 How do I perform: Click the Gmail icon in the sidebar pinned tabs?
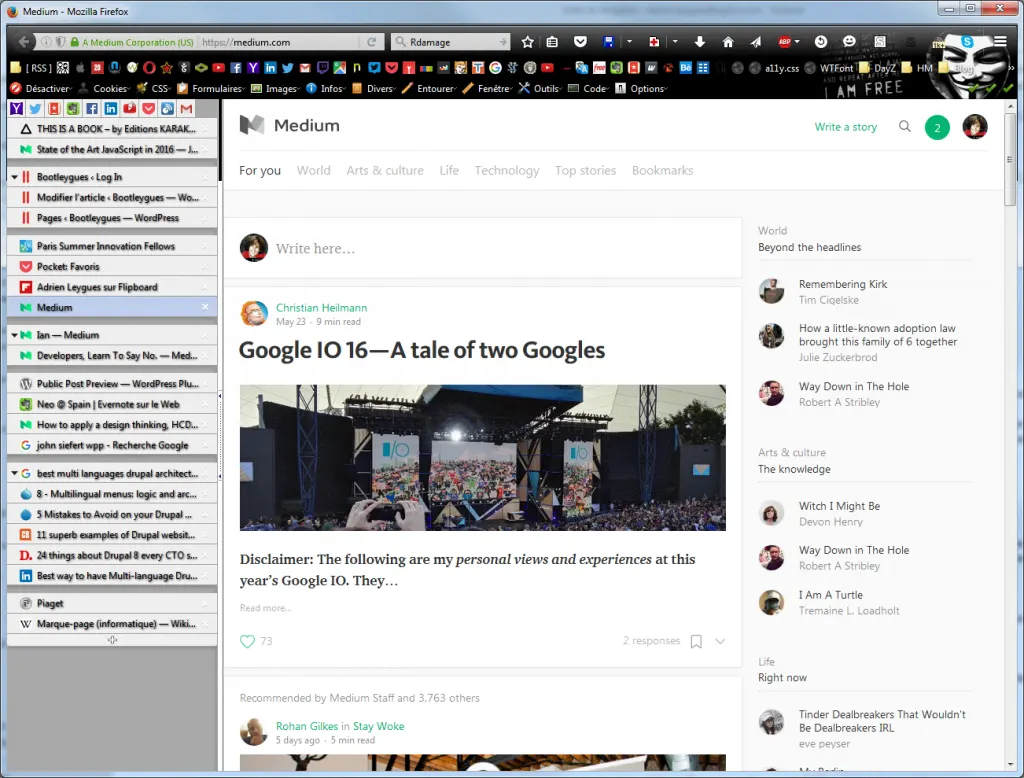tap(187, 108)
